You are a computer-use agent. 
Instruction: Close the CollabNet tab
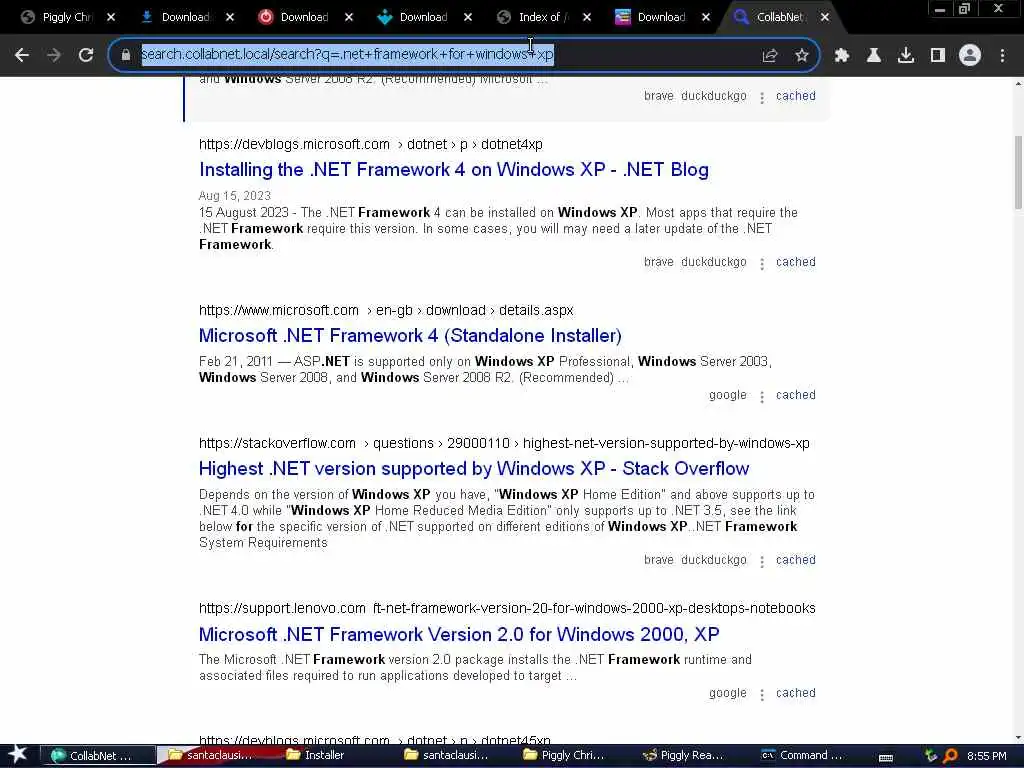tap(825, 17)
